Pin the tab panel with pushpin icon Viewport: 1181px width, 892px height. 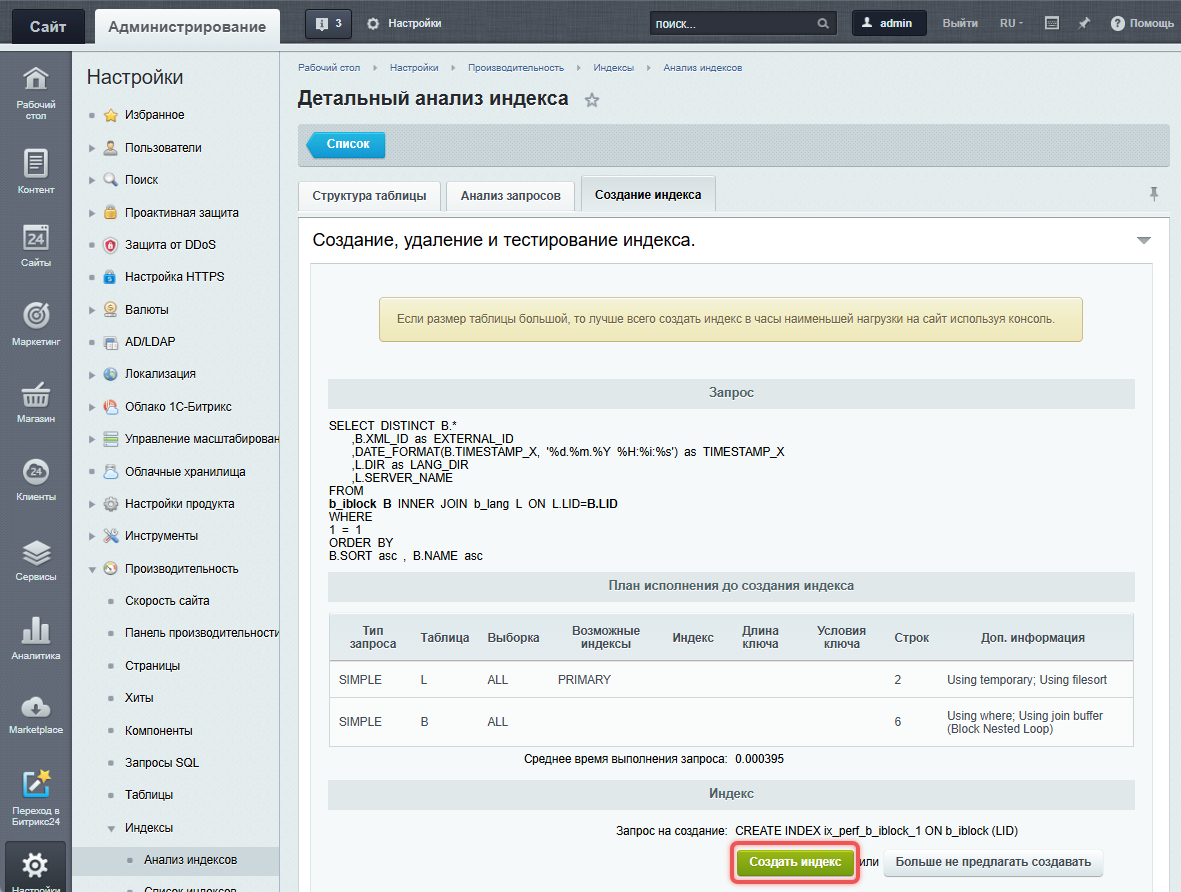coord(1153,194)
